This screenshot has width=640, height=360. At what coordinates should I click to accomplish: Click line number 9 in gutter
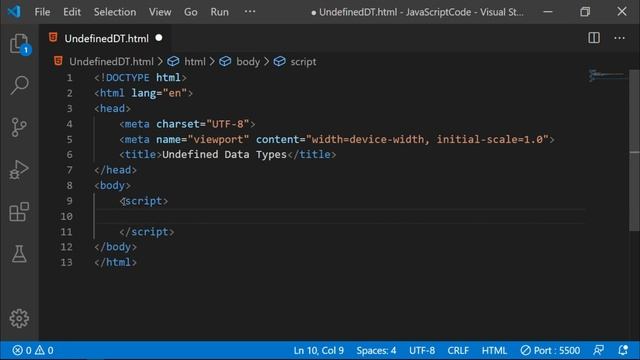click(x=69, y=201)
